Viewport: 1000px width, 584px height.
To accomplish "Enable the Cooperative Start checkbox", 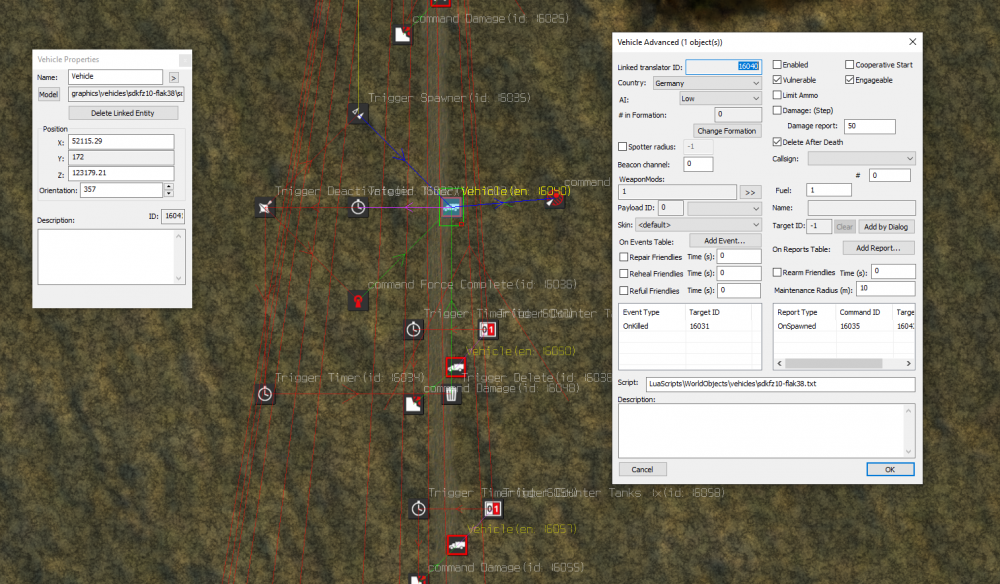I will coord(849,64).
